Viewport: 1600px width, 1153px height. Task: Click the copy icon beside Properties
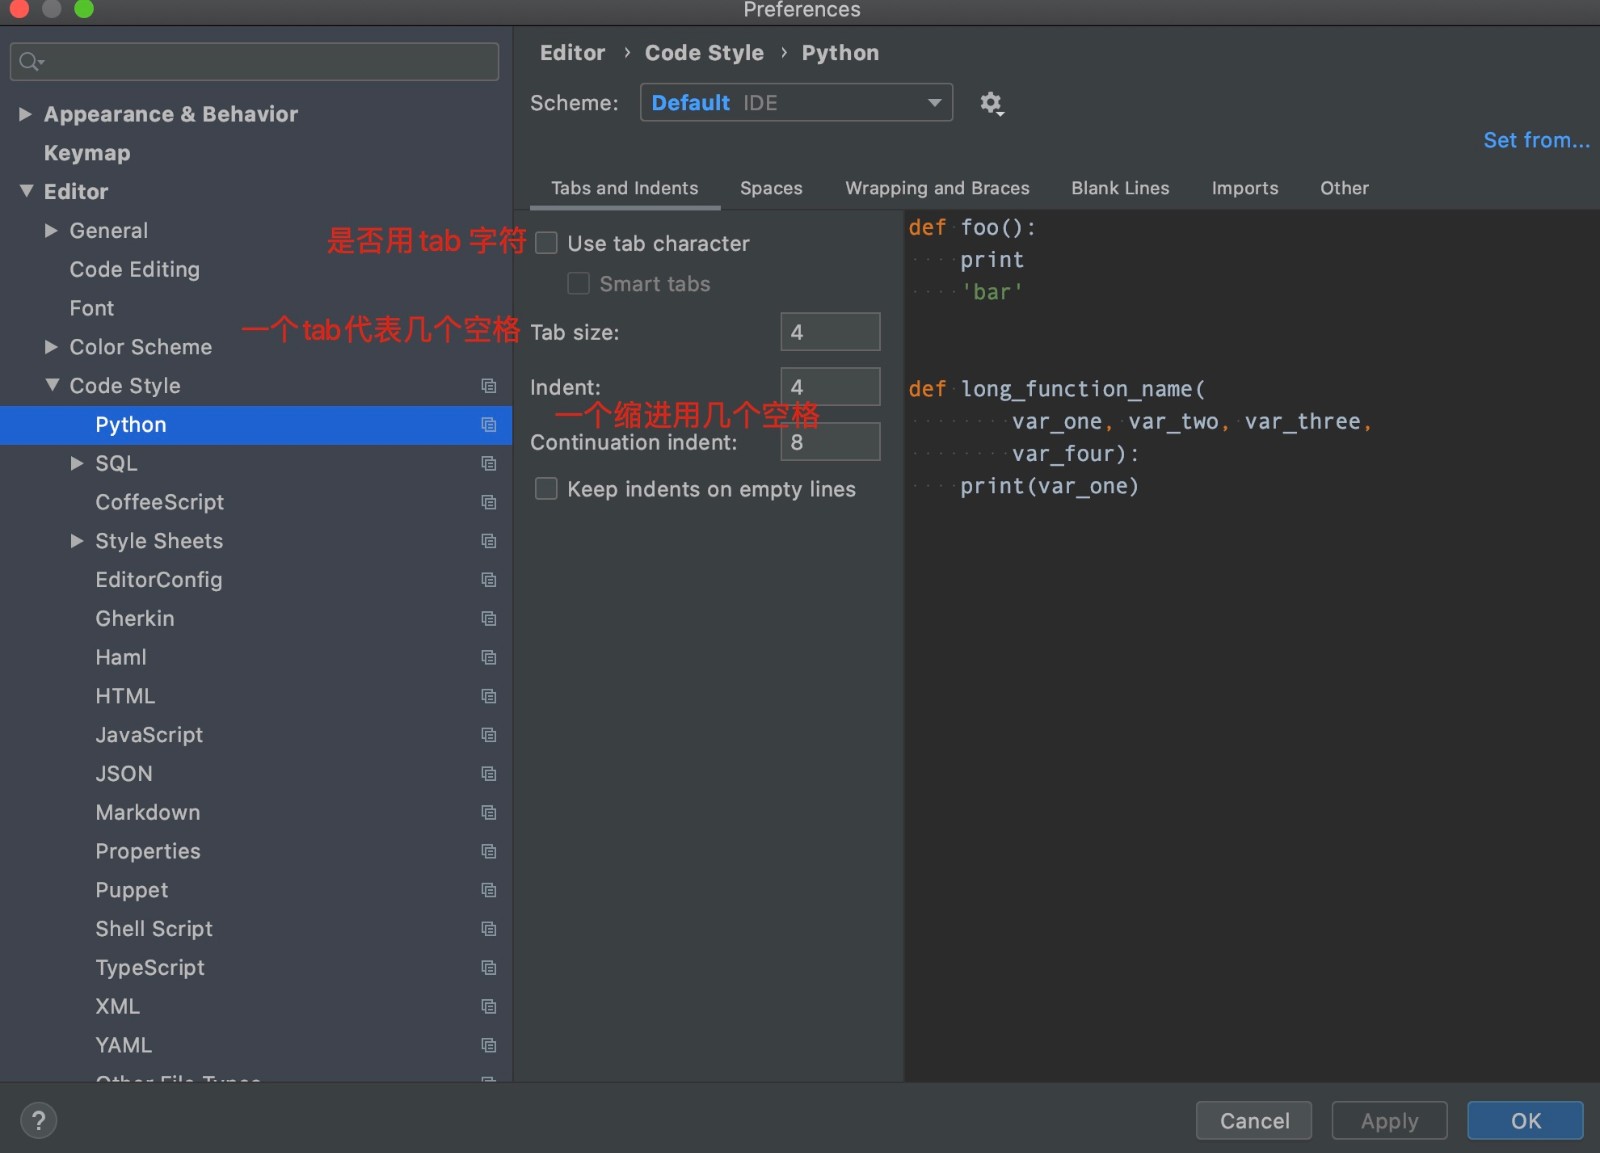[x=488, y=851]
